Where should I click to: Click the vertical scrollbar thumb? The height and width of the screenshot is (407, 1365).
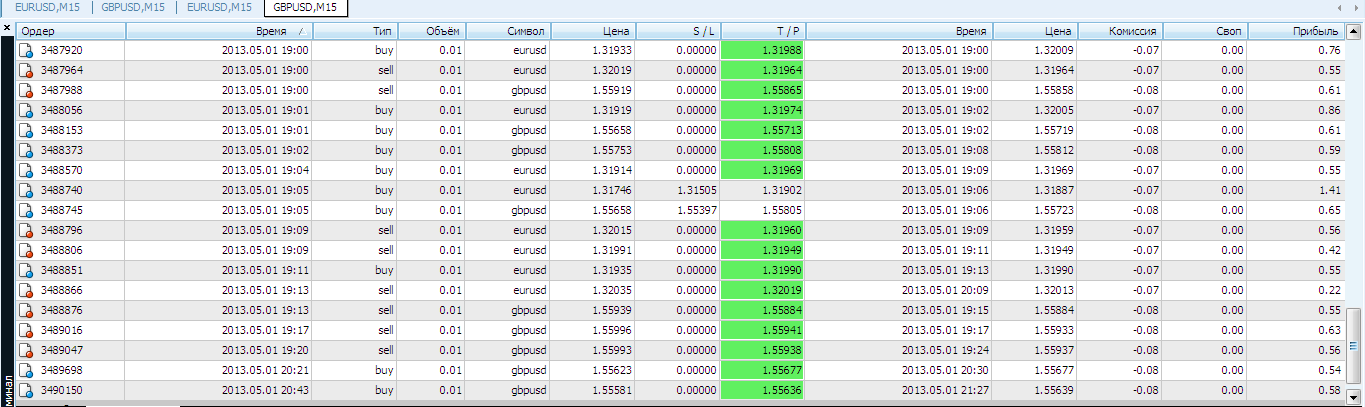tap(1355, 347)
